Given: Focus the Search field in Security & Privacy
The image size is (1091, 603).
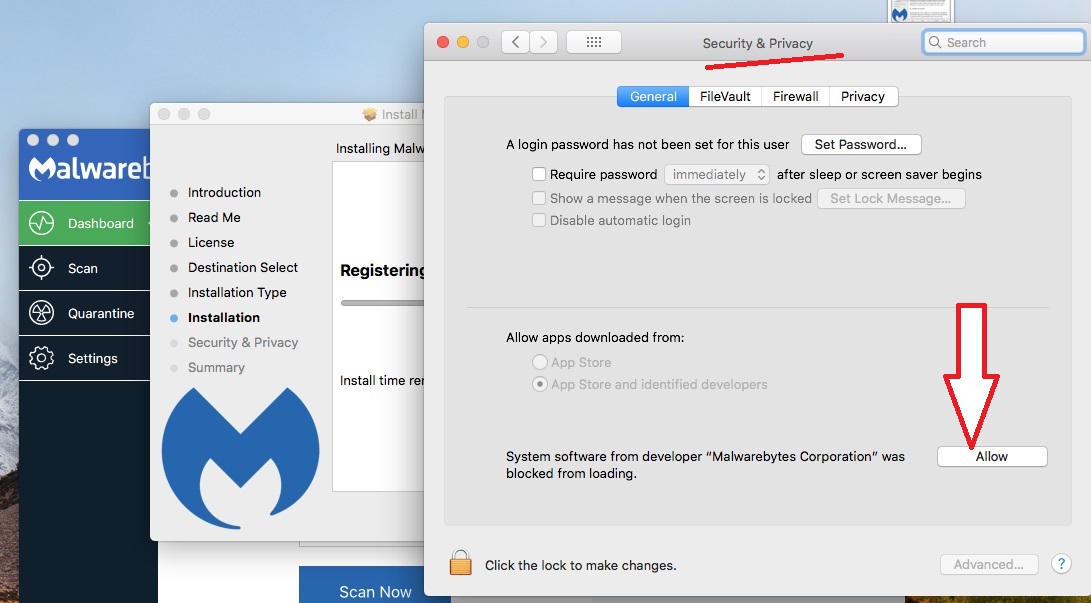Looking at the screenshot, I should click(1004, 42).
